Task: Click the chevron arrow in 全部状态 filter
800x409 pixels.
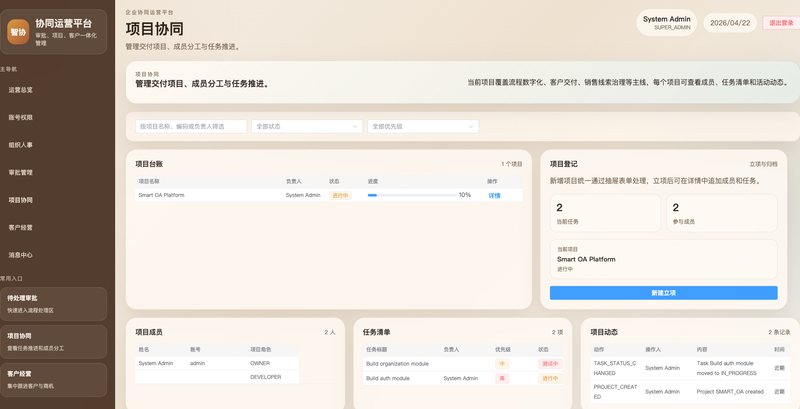Action: [x=355, y=126]
